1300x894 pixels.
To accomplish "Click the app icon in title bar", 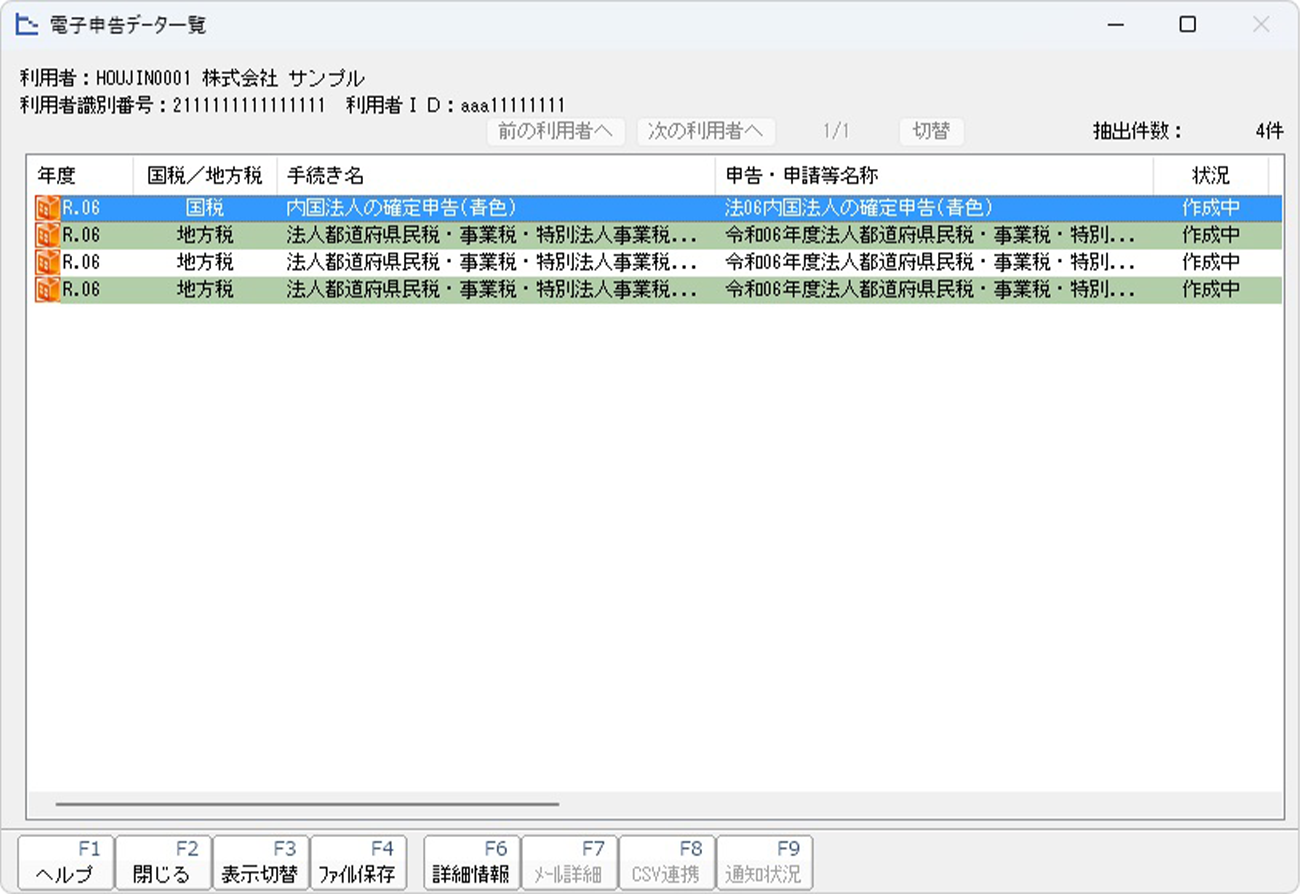I will (x=27, y=25).
